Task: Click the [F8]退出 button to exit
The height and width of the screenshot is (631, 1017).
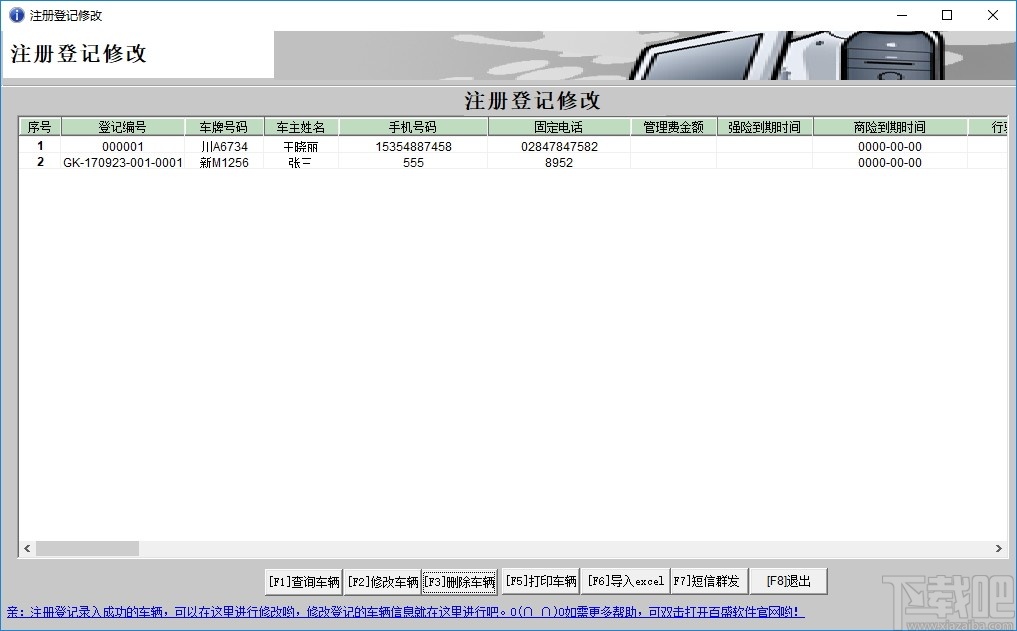Action: tap(788, 580)
